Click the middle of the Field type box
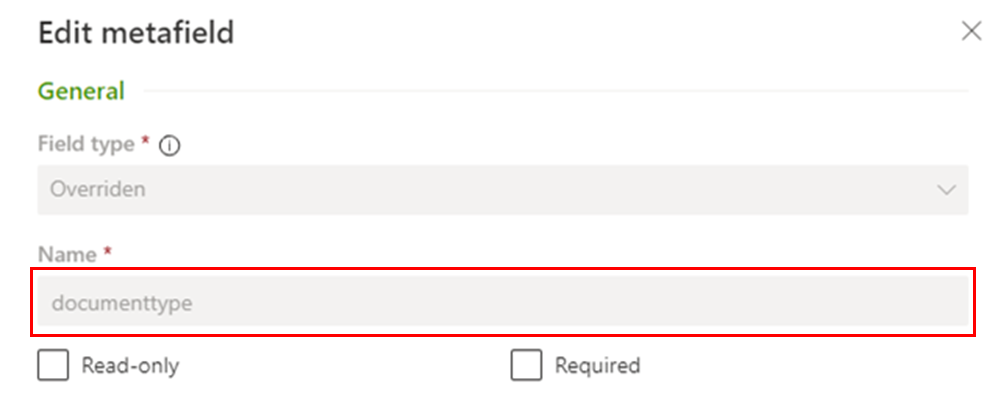 (x=502, y=189)
